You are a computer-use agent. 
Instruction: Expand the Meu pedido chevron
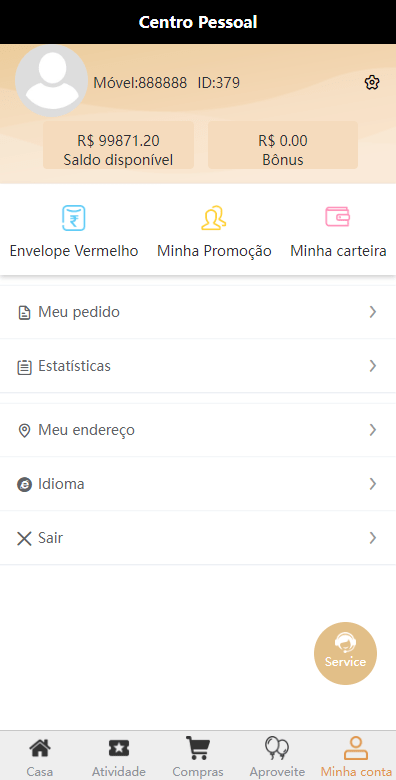(373, 312)
